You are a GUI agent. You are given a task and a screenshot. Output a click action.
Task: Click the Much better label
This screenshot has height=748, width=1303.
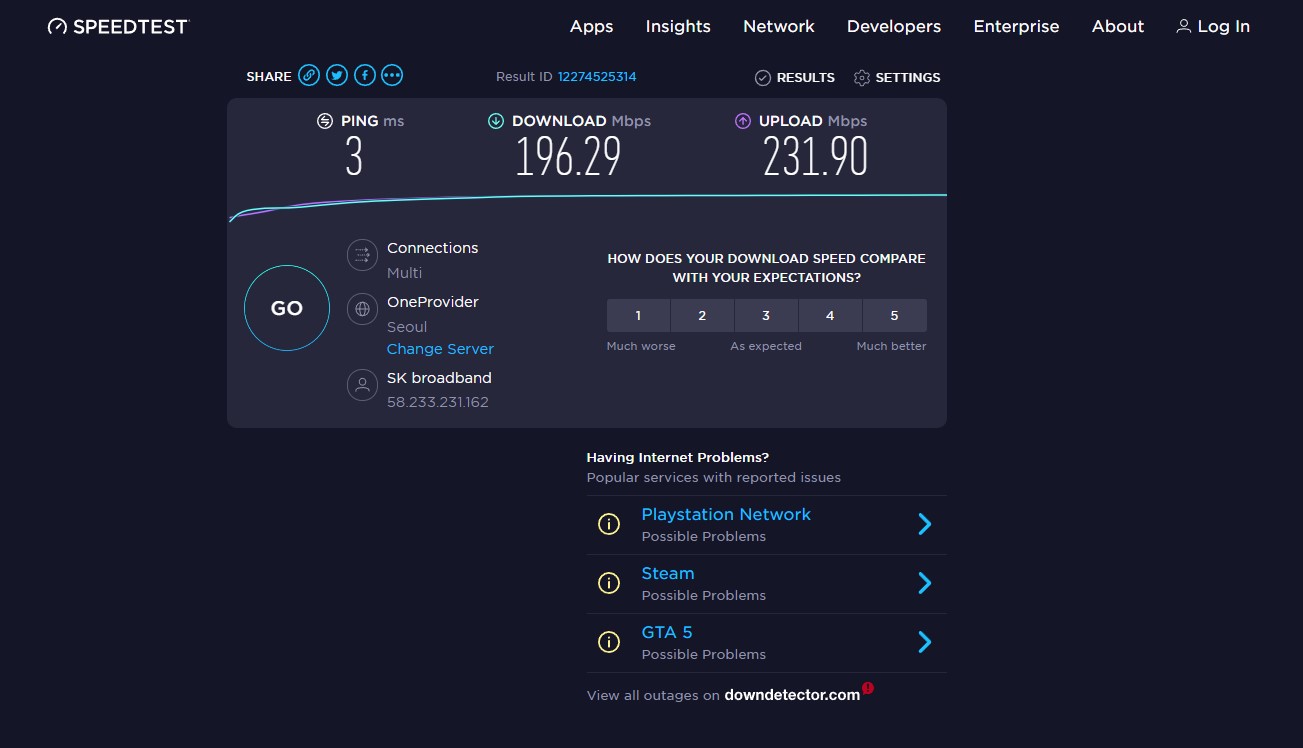point(892,346)
